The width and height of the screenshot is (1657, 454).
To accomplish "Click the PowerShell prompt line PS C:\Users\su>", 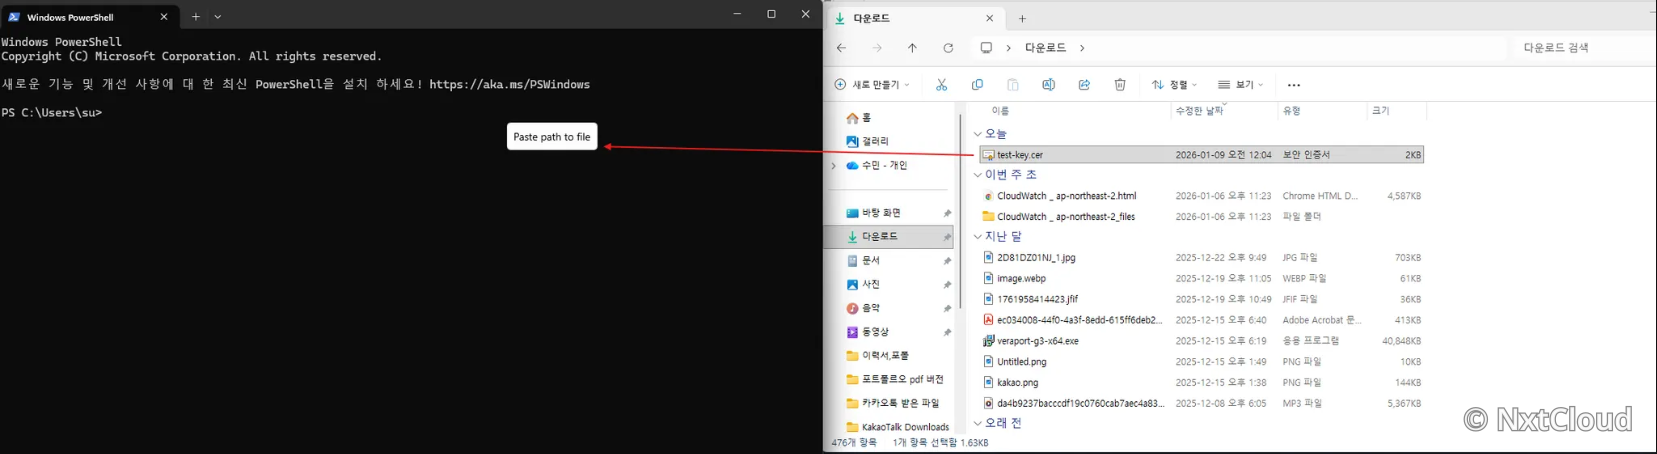I will [52, 113].
